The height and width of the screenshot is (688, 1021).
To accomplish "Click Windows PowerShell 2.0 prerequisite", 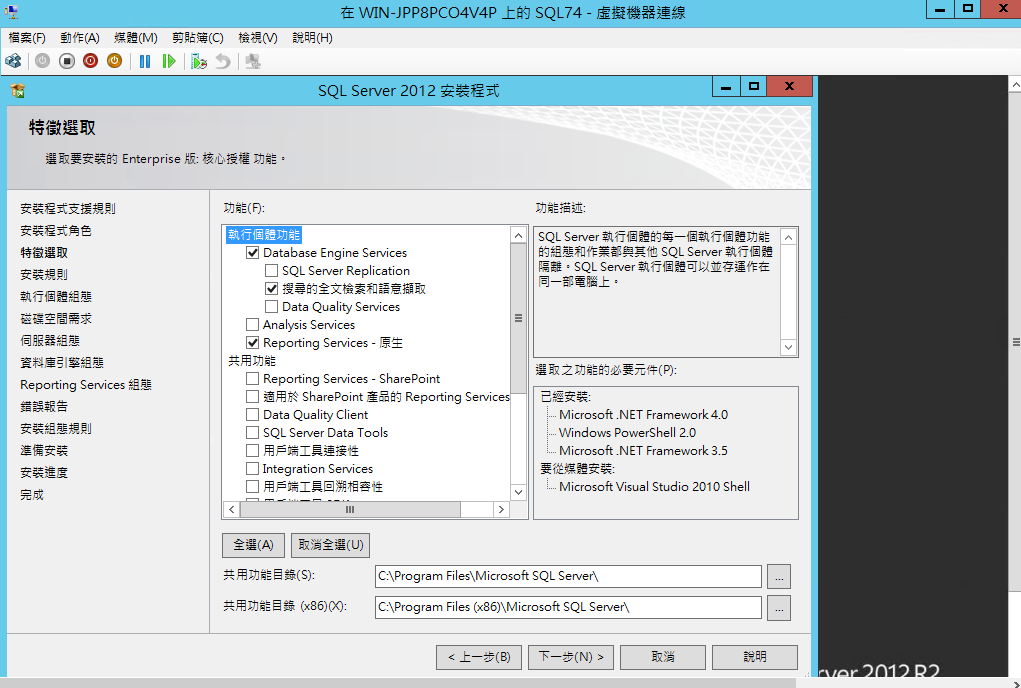I will 627,433.
